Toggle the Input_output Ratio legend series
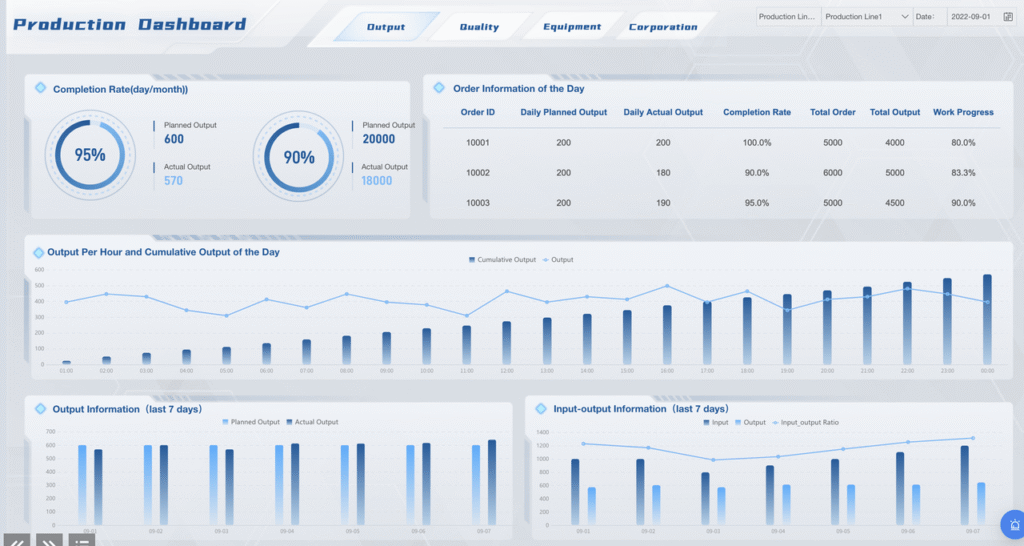1024x546 pixels. coord(806,422)
